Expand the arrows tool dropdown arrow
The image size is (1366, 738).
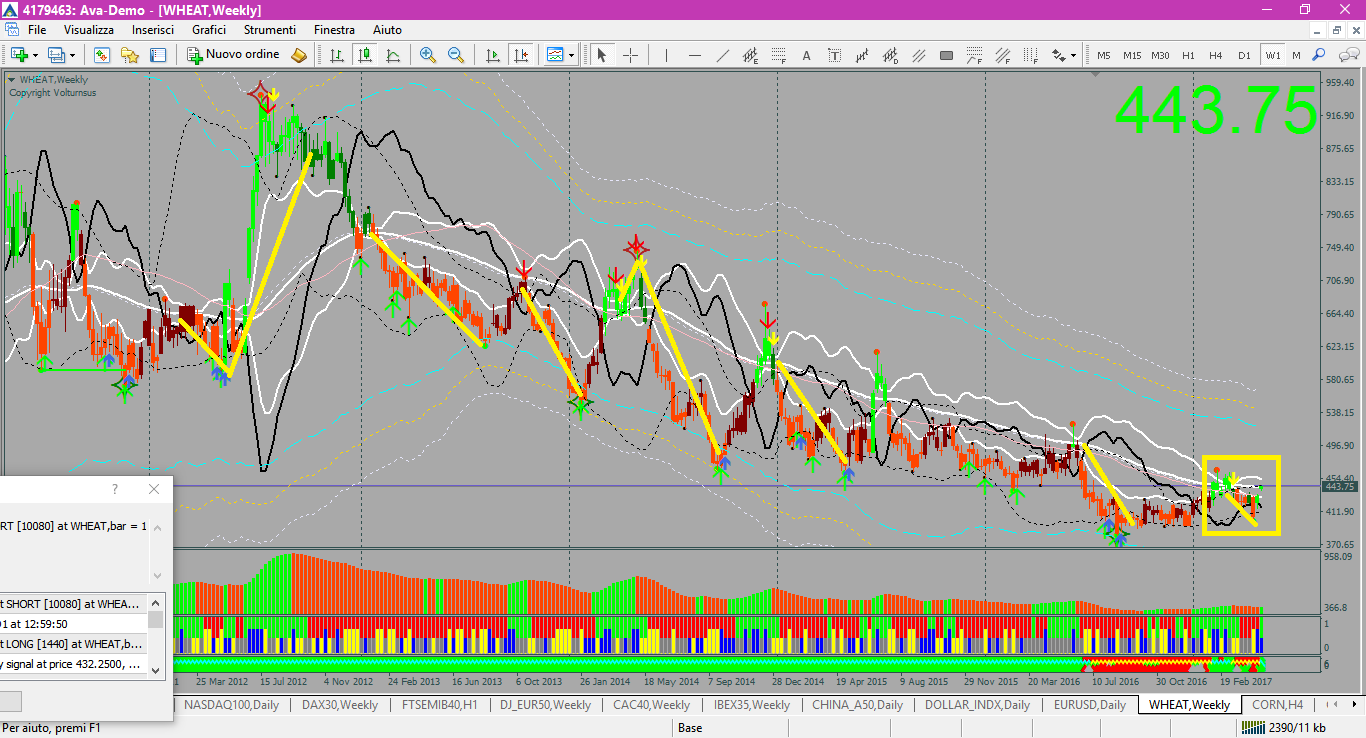(x=1074, y=55)
